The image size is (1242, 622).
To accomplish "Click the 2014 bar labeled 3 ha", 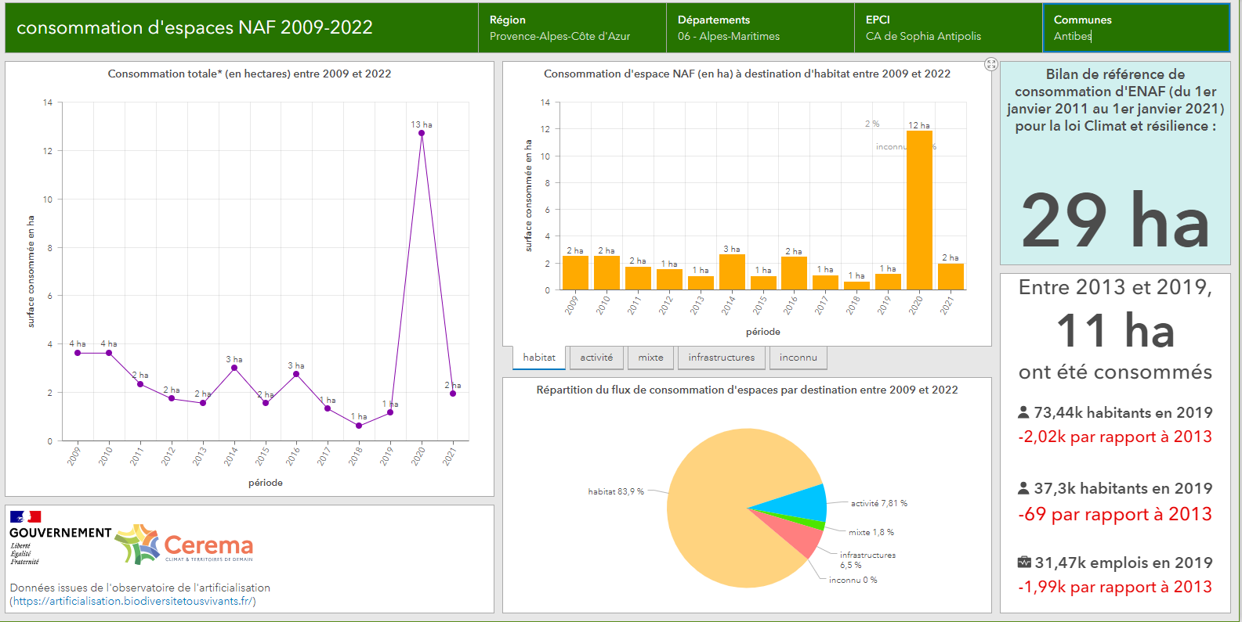I will coord(731,272).
